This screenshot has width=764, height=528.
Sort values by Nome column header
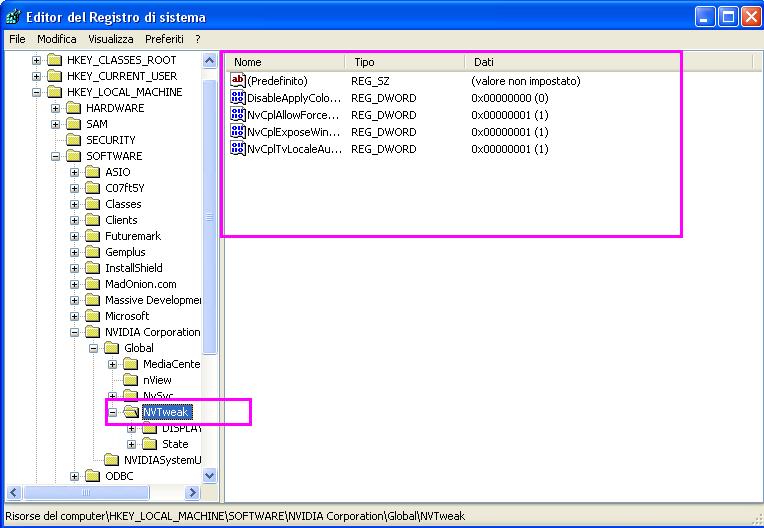coord(285,62)
